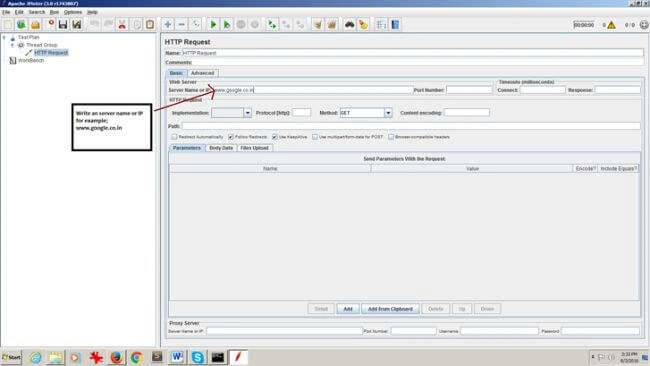Open Search with binoculars icon
This screenshot has height=366, width=650.
tap(349, 24)
